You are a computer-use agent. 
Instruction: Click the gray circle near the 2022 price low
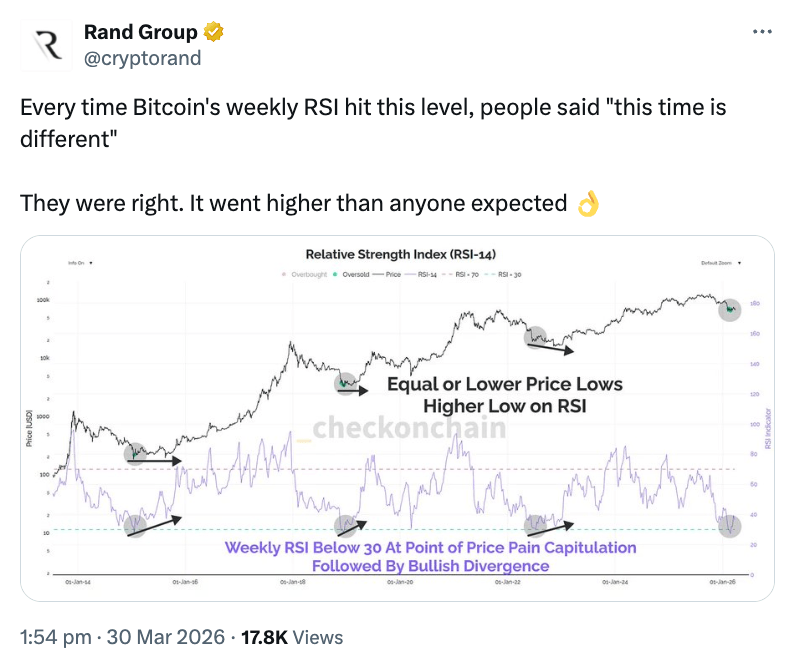(536, 337)
